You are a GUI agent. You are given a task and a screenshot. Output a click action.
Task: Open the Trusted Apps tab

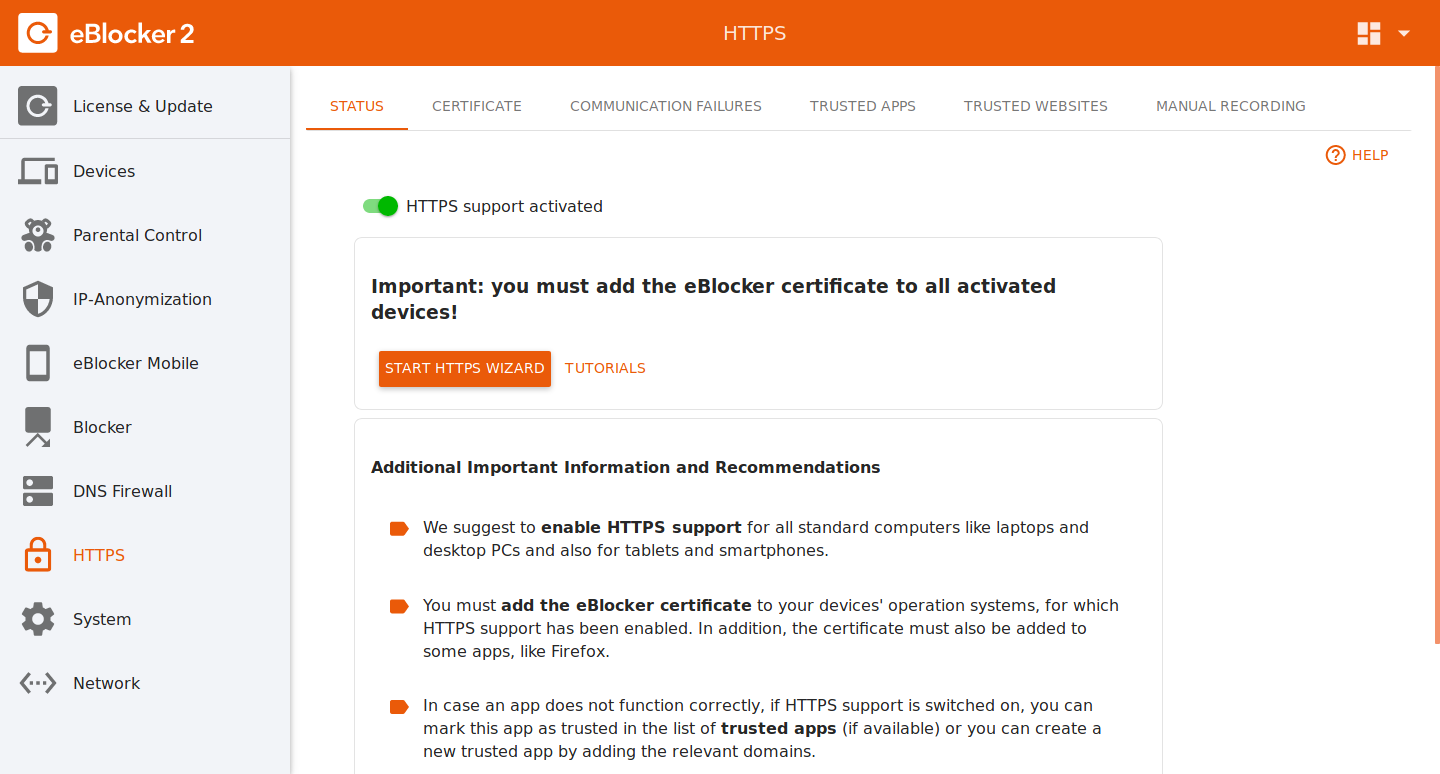coord(863,106)
